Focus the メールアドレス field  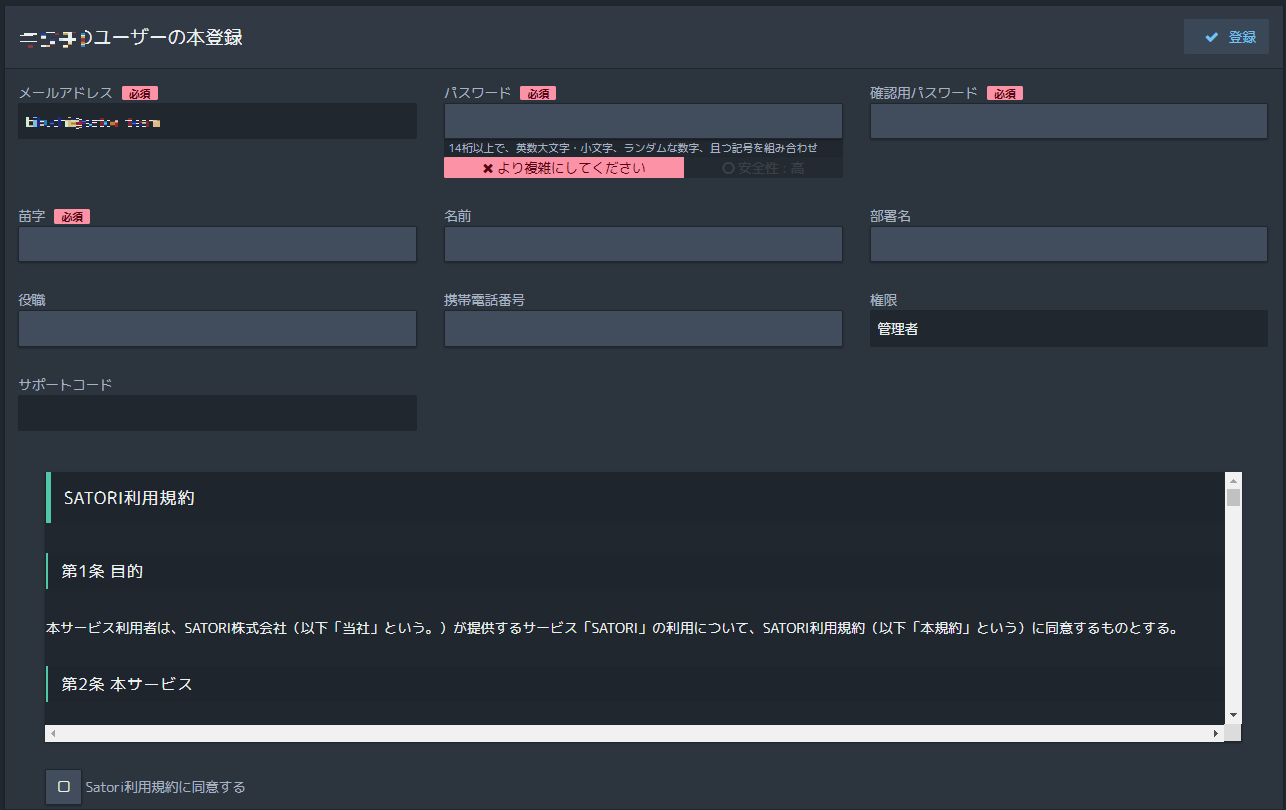[x=217, y=122]
